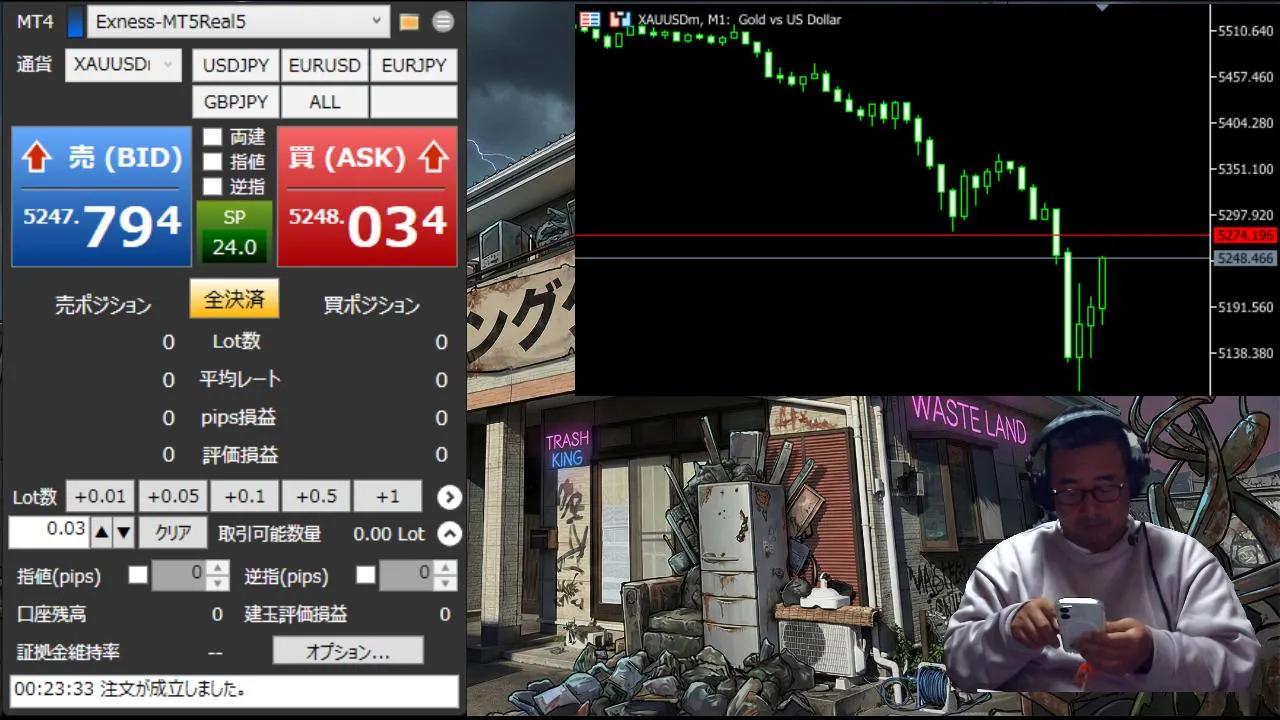Click the red 5274.196 price line label

[1244, 236]
